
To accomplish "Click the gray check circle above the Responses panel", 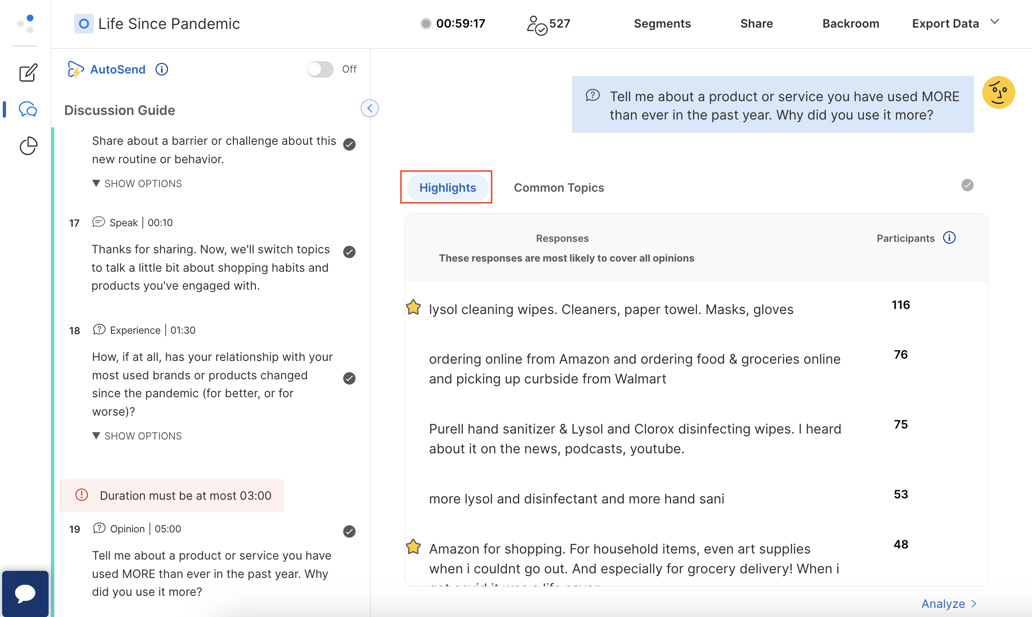I will point(967,184).
